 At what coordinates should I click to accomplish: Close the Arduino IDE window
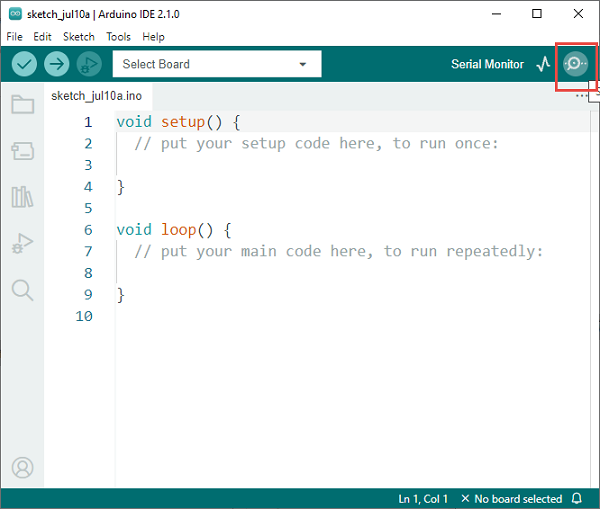tap(578, 14)
